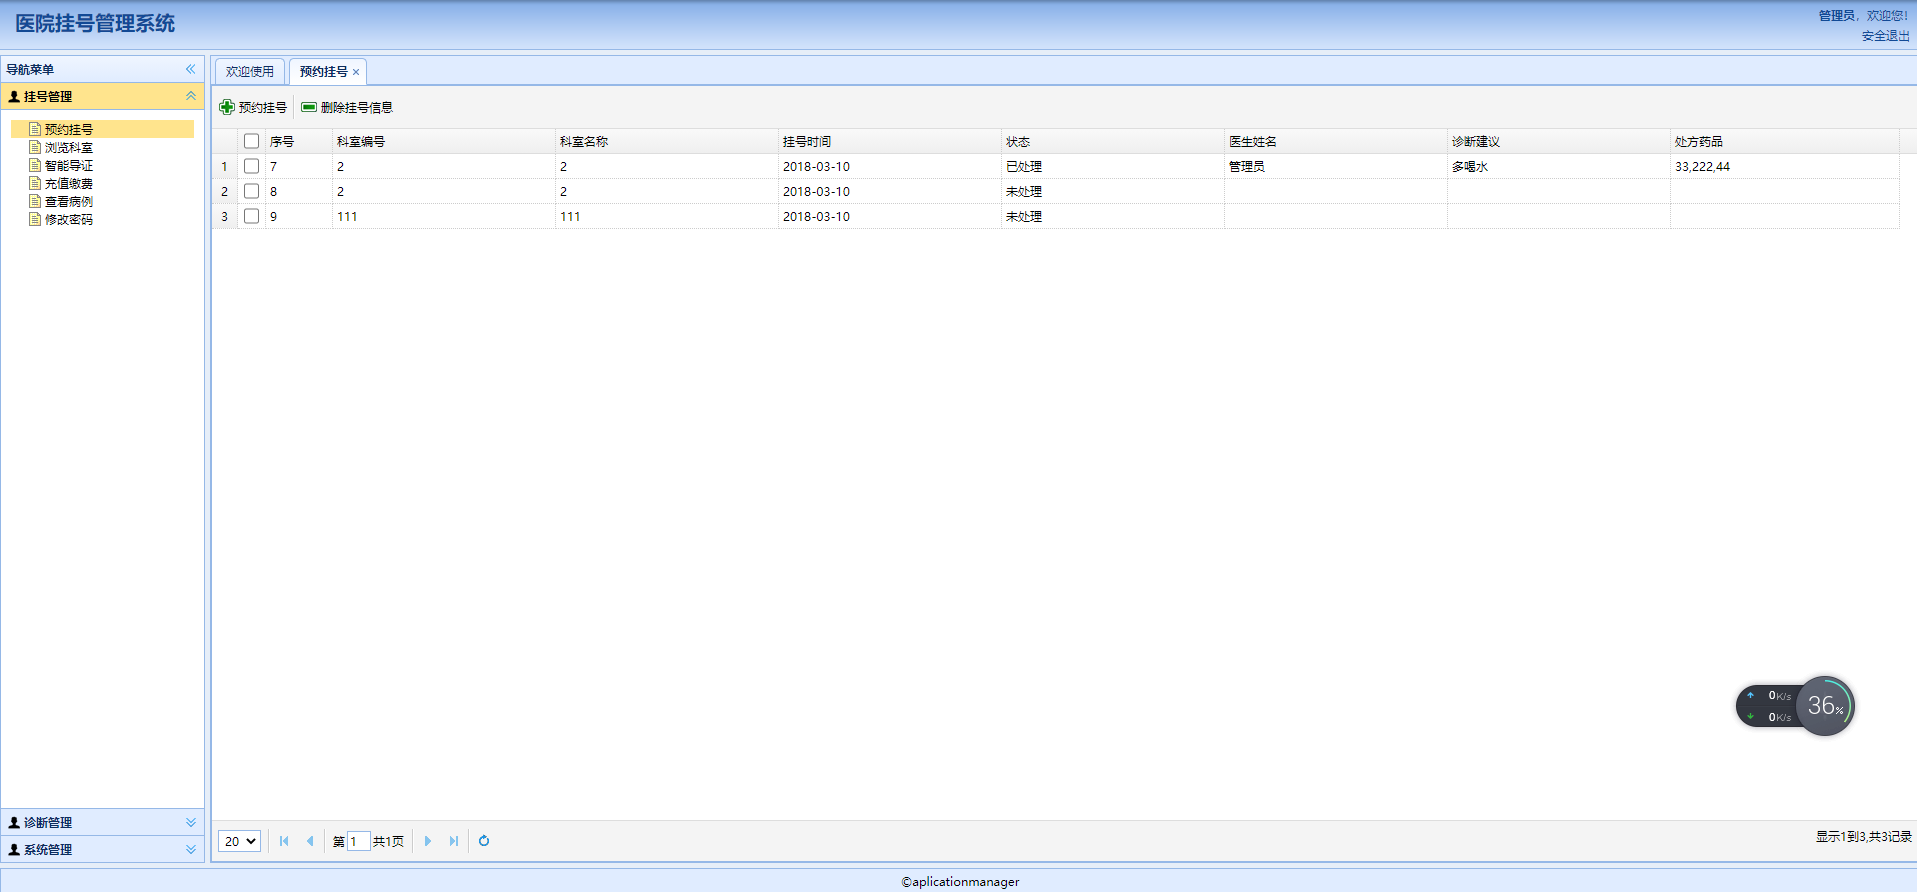Click the 删除挂号信息 minus icon
1917x892 pixels.
[x=309, y=107]
